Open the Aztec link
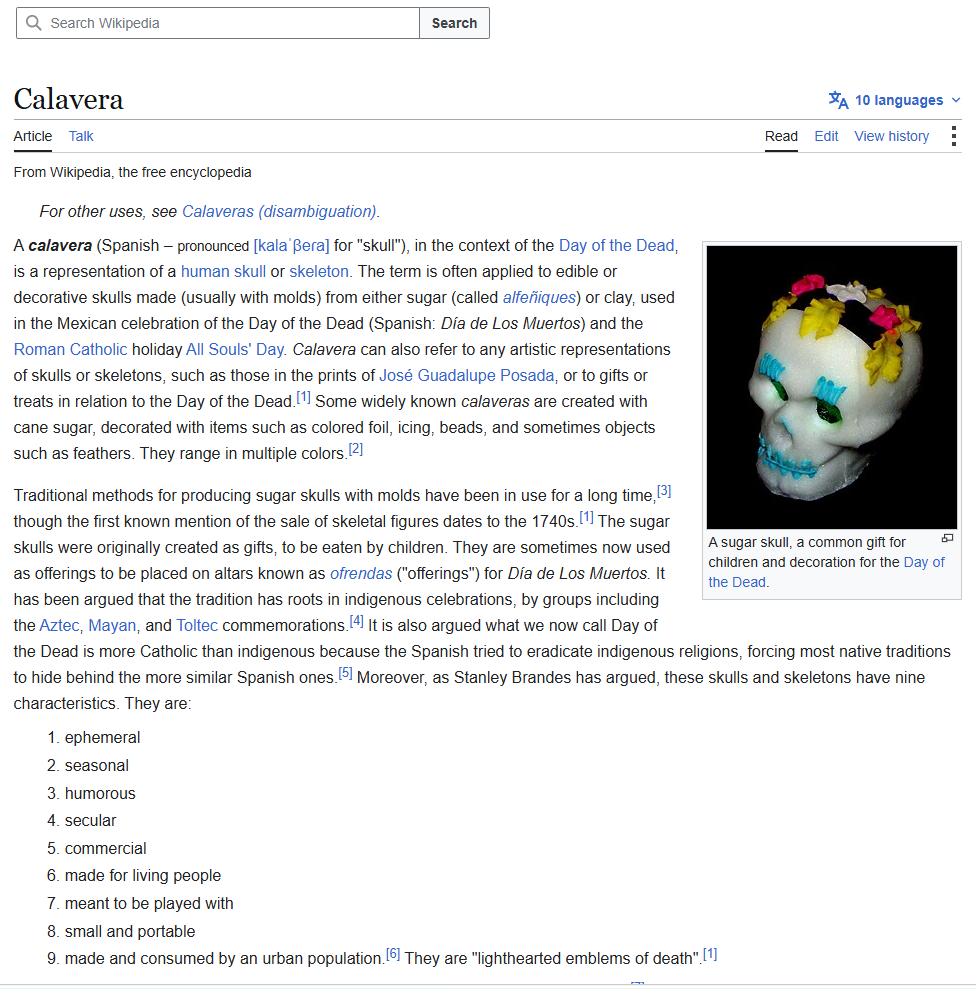Viewport: 976px width, 989px height. [59, 625]
